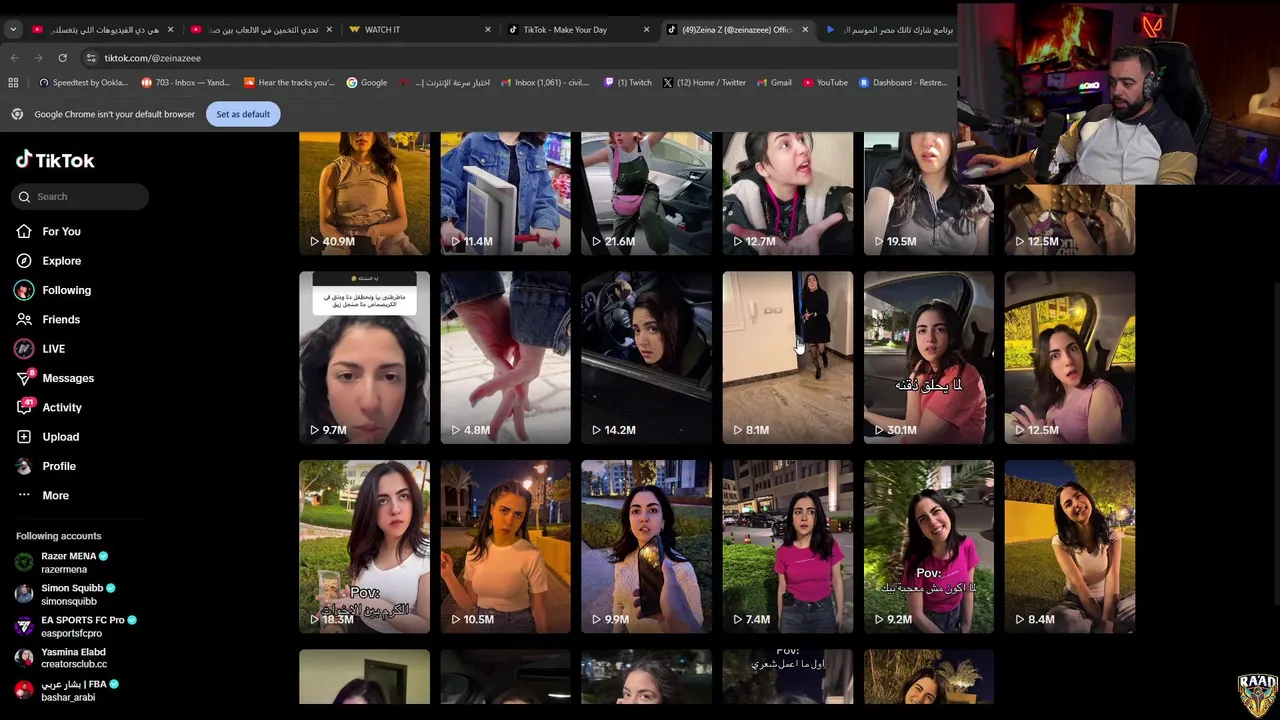
Task: Open the video with 8.1M views
Action: 788,357
